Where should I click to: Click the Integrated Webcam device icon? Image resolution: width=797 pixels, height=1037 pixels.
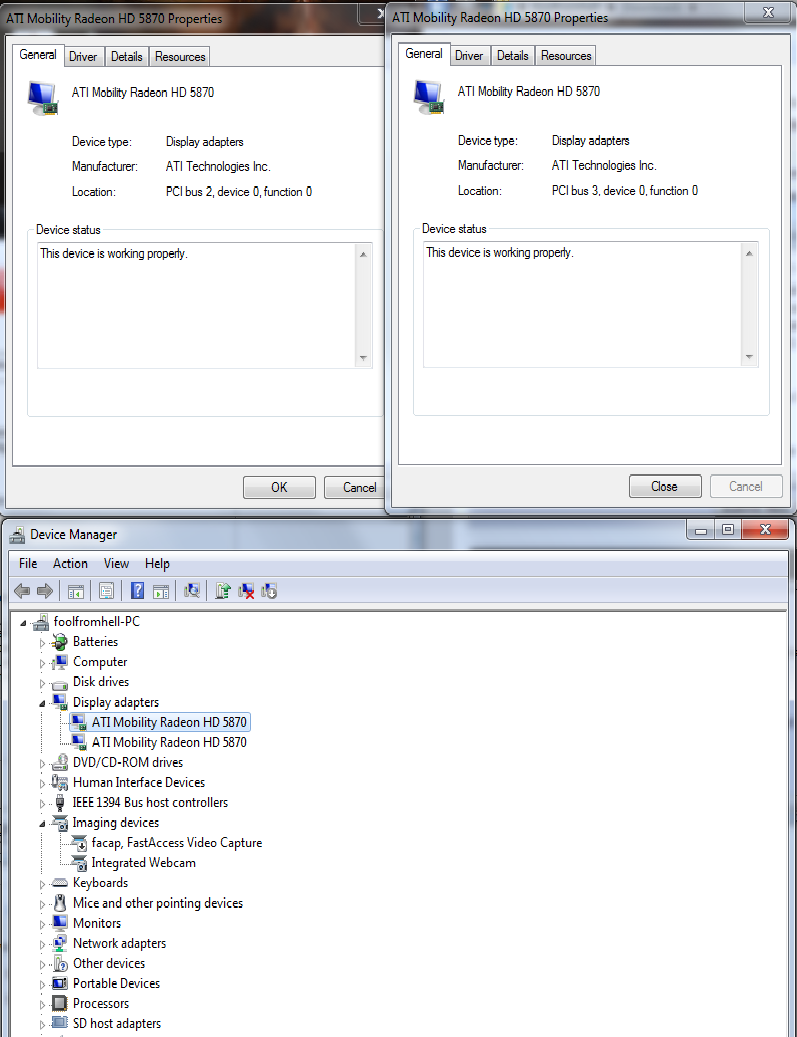pos(79,863)
